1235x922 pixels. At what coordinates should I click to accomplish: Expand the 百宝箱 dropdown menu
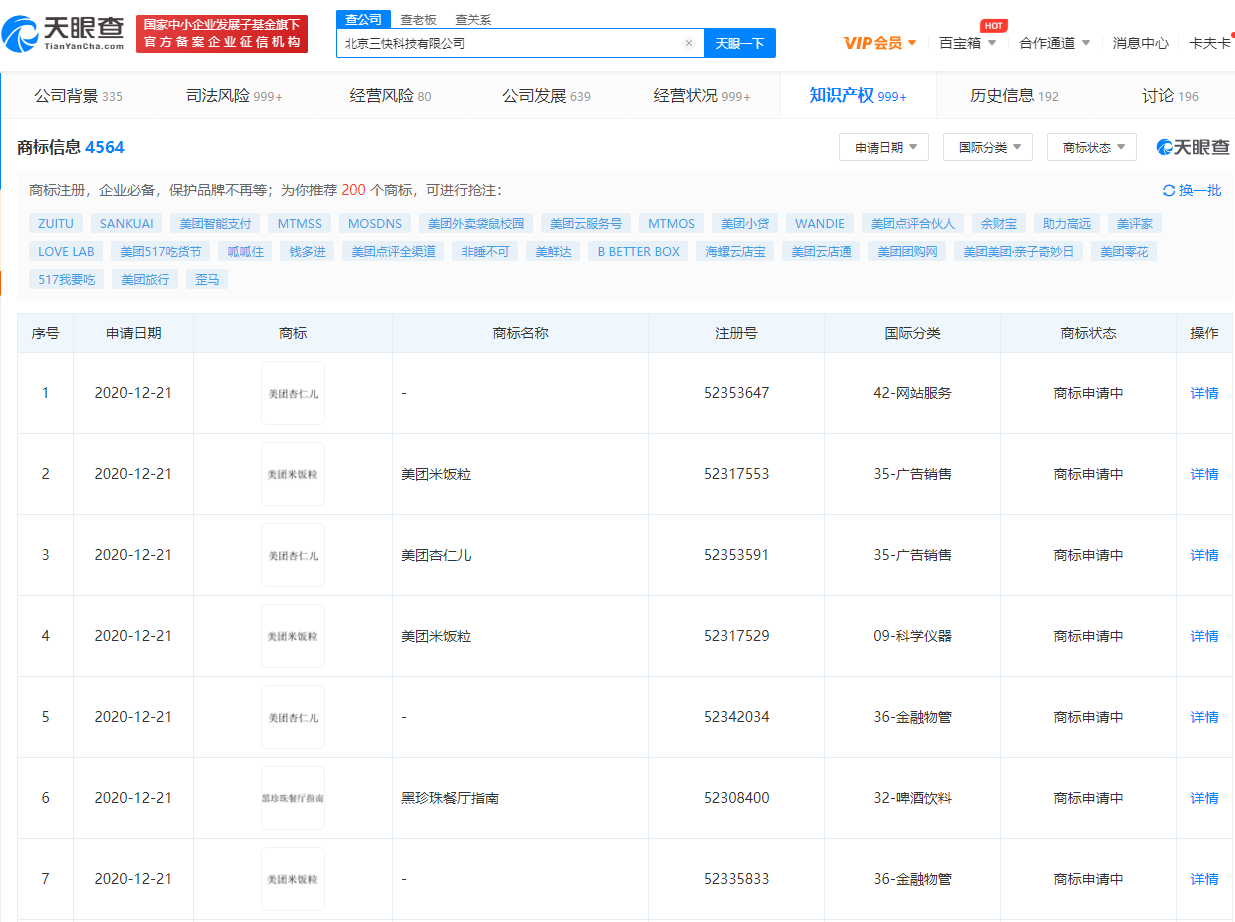coord(968,43)
